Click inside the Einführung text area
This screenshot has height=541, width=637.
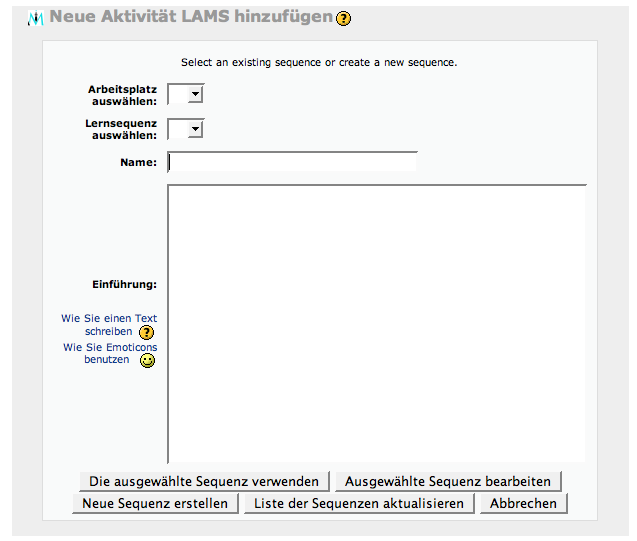[376, 323]
